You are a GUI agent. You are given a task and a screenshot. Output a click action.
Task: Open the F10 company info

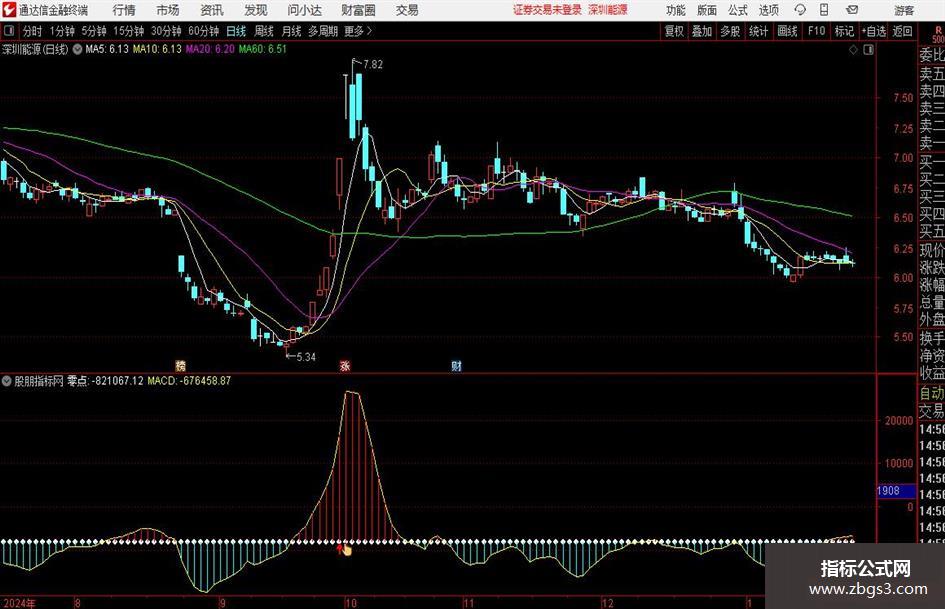[x=816, y=31]
